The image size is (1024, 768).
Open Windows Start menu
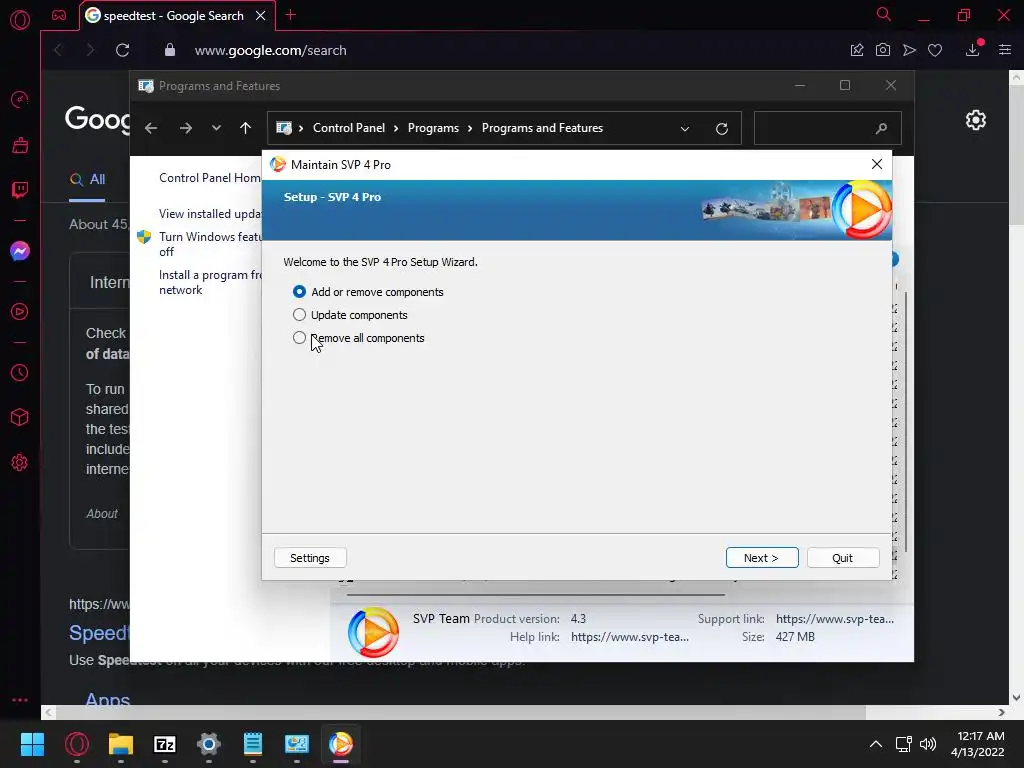coord(32,744)
